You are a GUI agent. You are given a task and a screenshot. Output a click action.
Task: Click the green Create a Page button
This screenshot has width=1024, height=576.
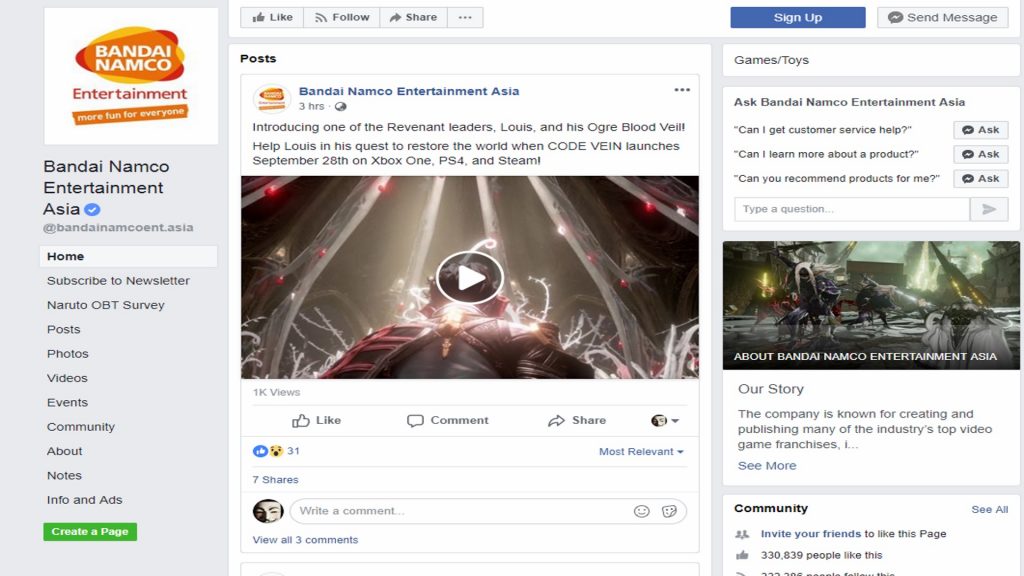(x=90, y=532)
